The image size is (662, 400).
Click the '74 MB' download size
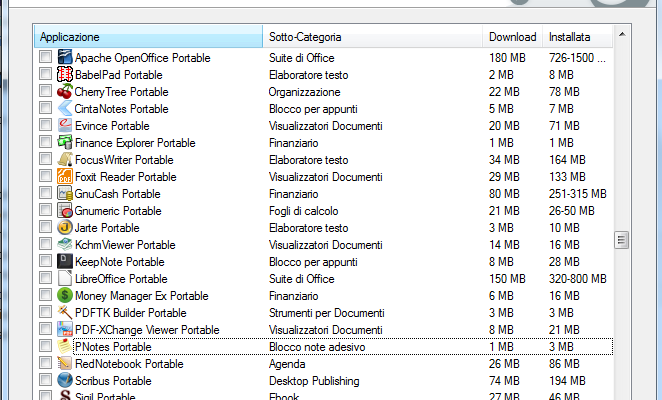coord(504,381)
